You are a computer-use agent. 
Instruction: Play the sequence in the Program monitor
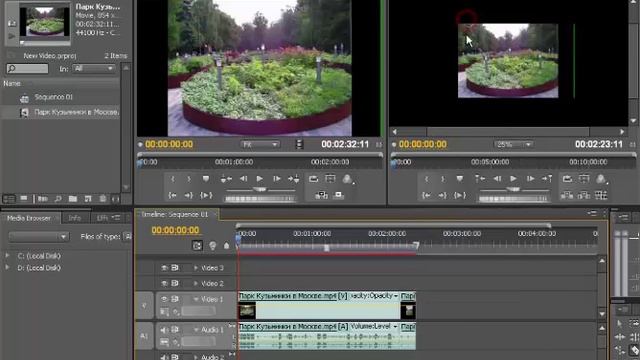513,179
